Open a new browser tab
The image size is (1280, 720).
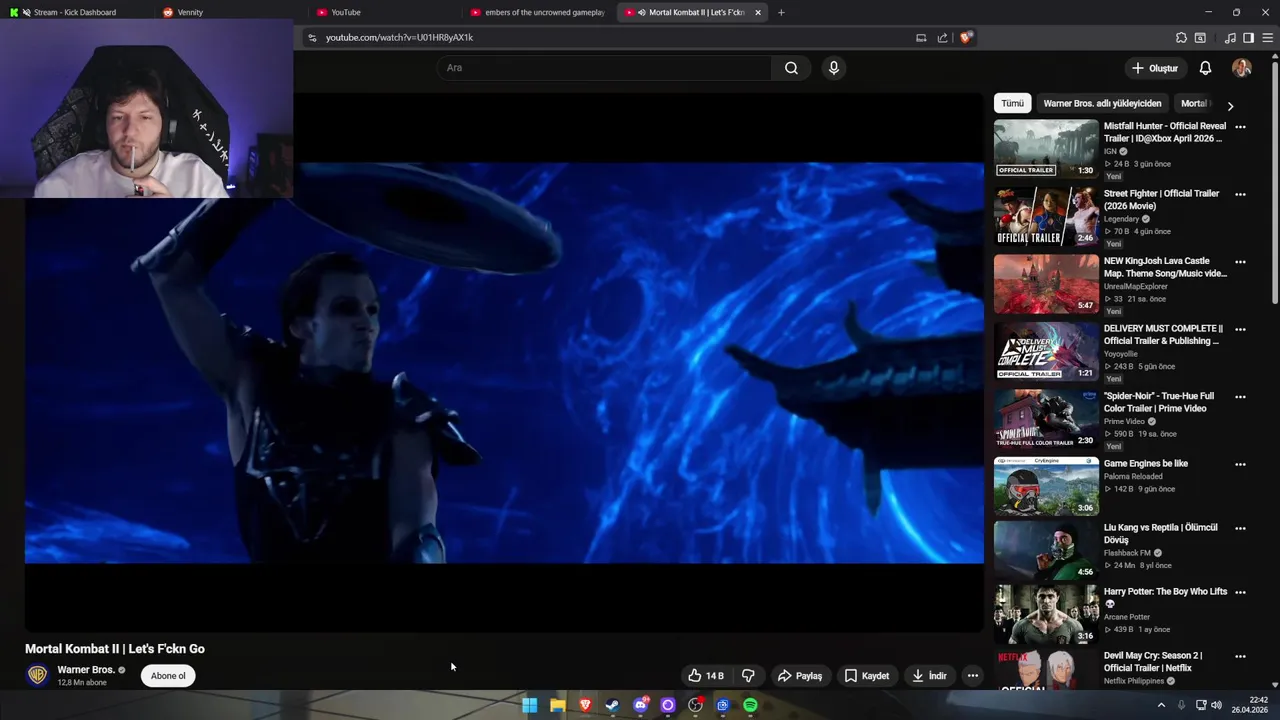[781, 12]
